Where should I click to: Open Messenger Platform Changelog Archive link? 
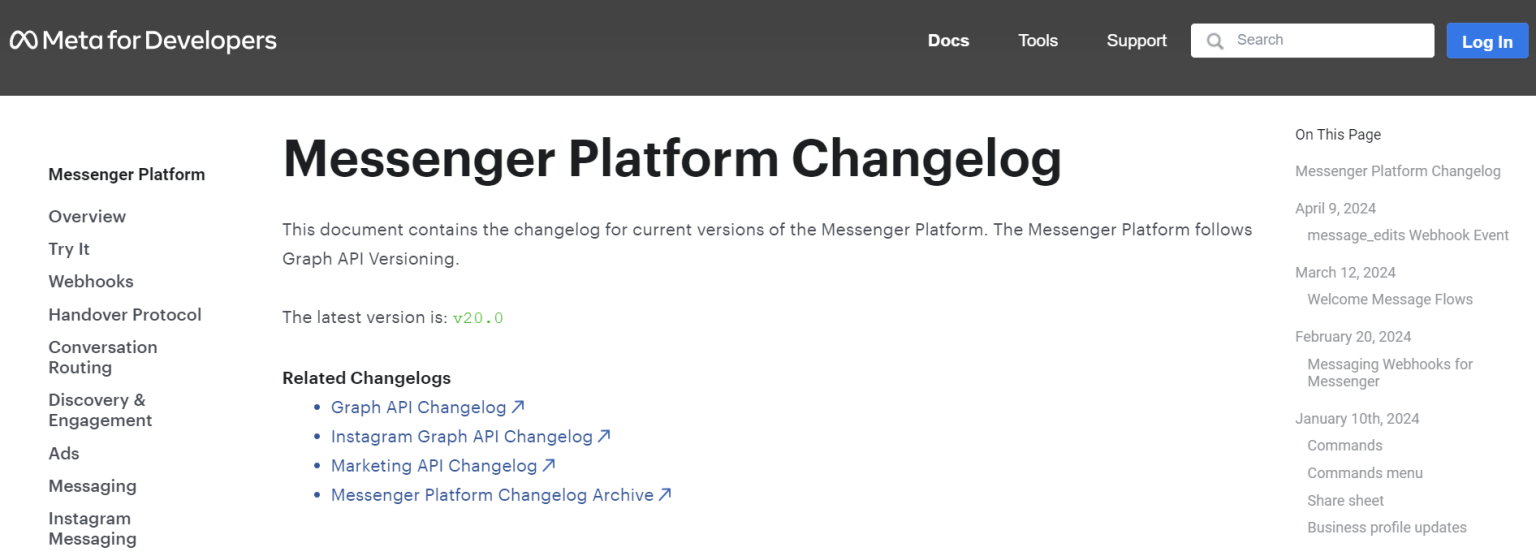[x=492, y=494]
